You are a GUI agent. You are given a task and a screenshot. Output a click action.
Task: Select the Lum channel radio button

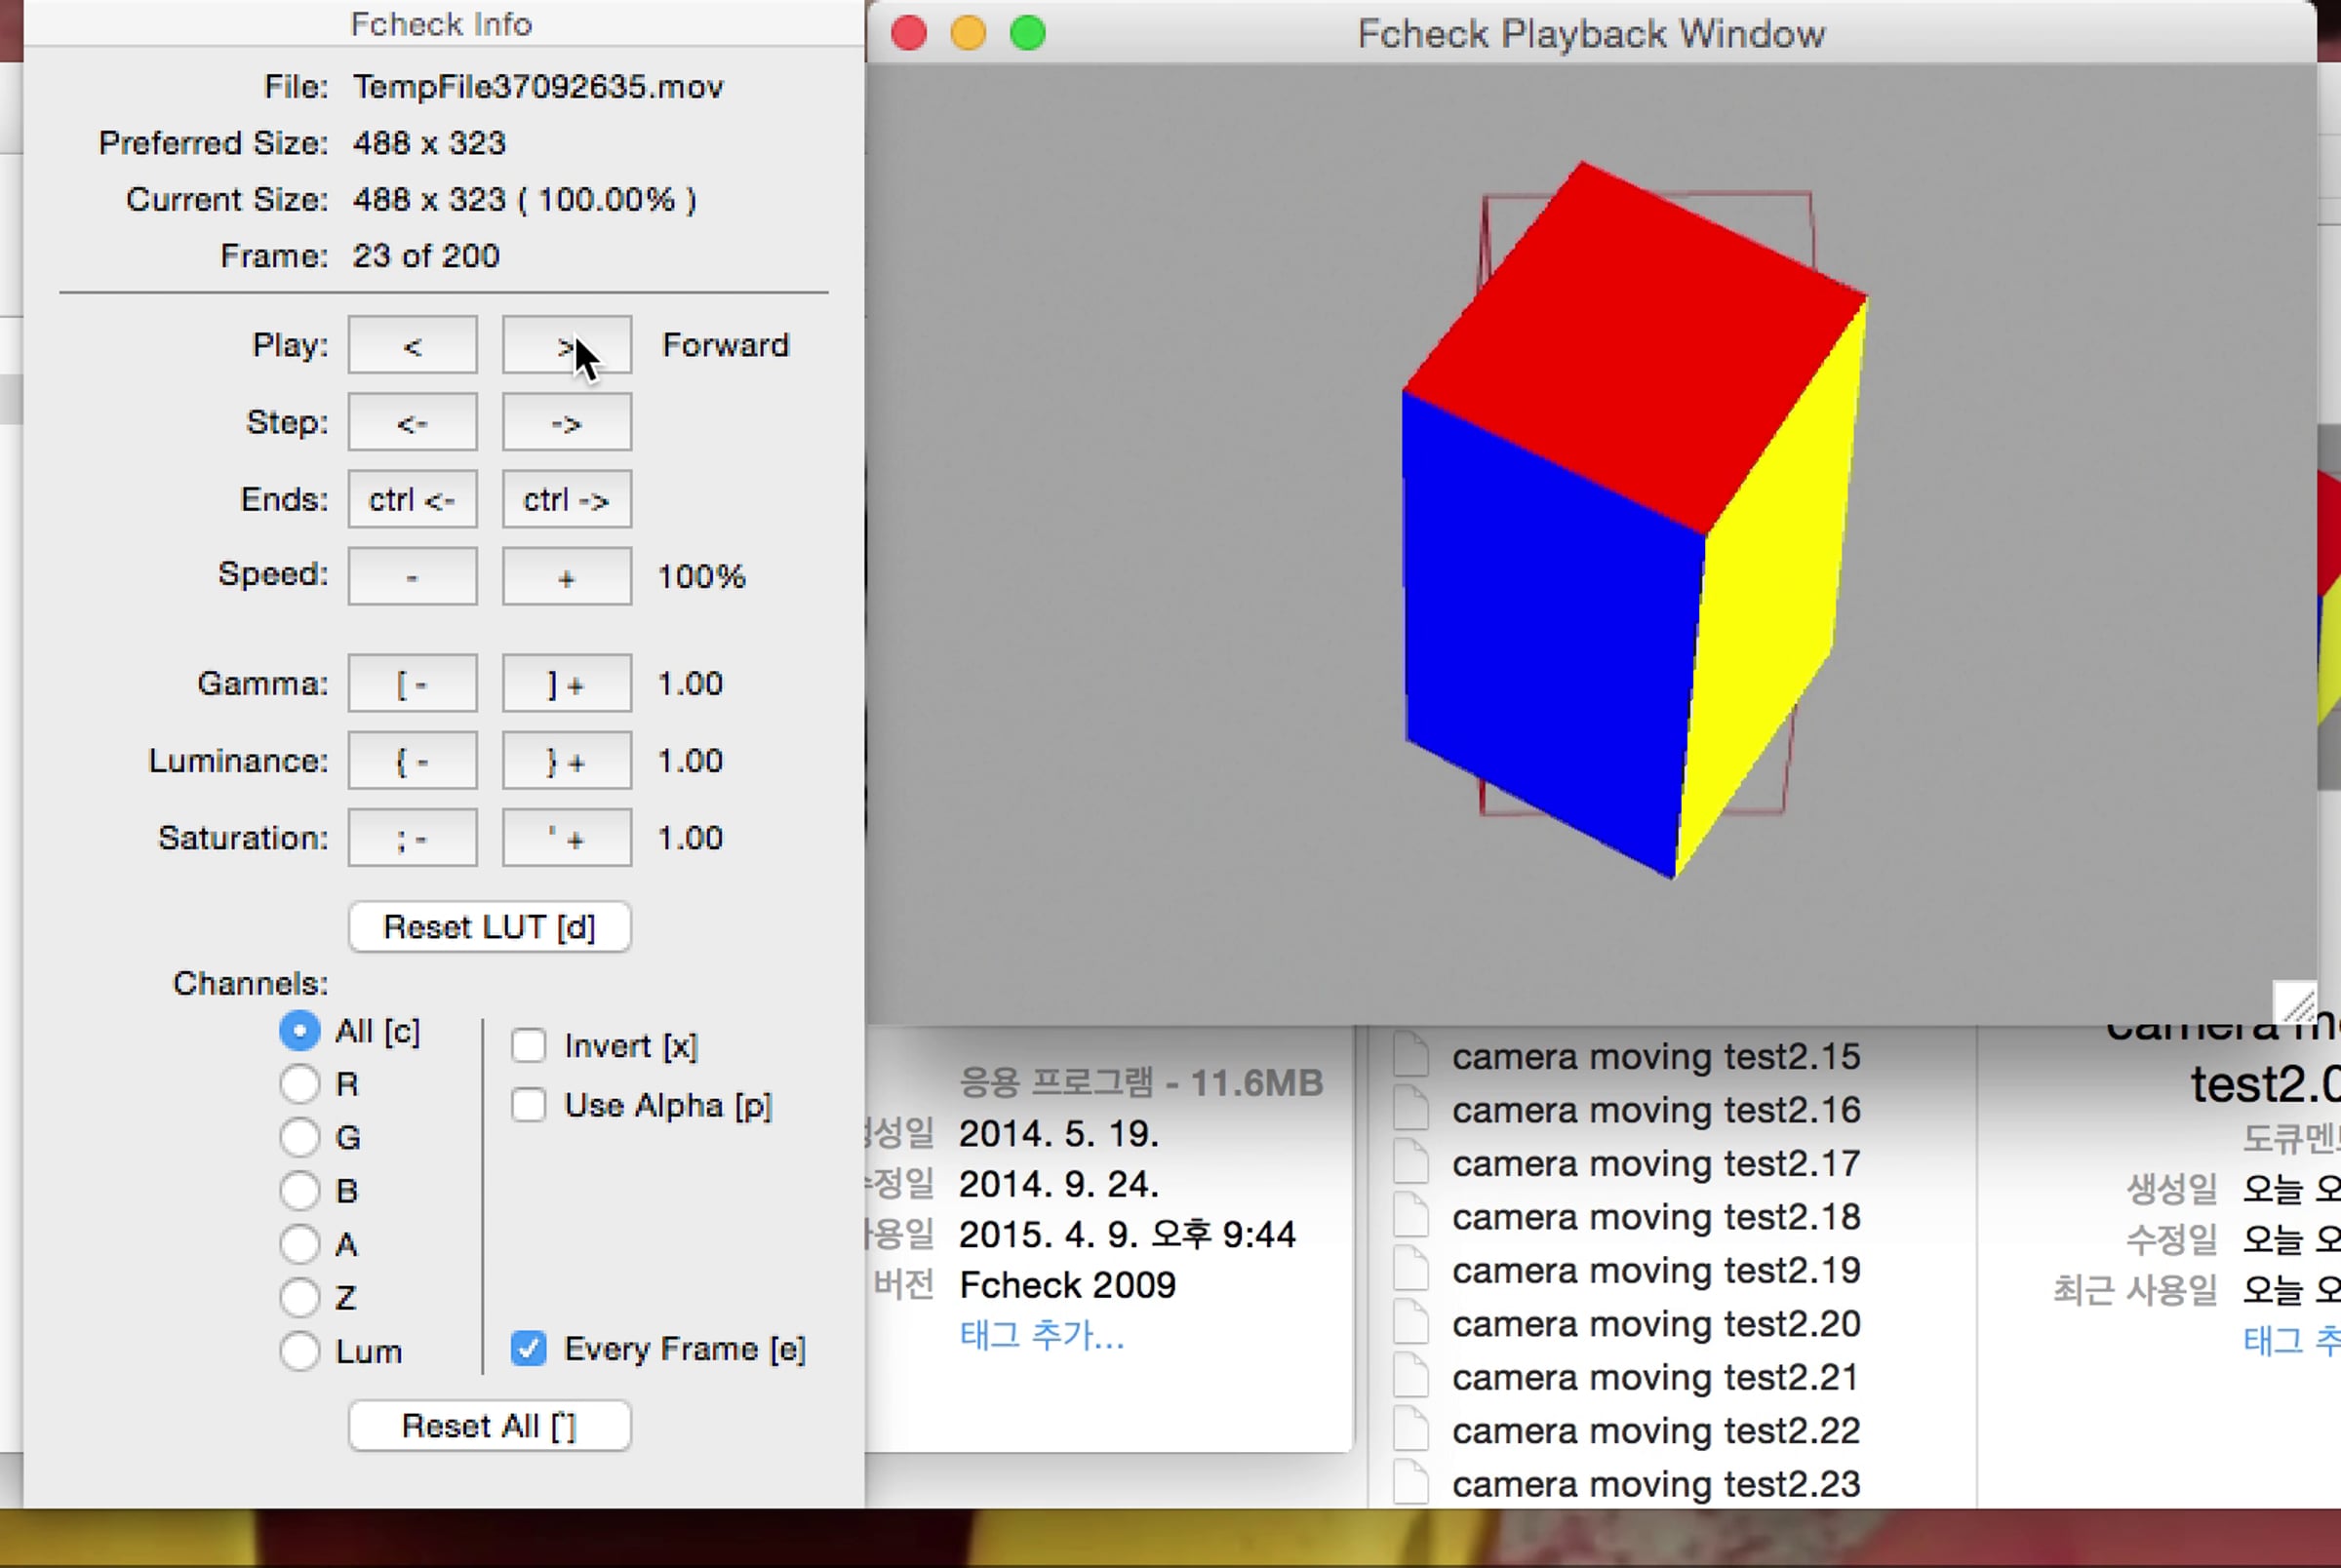tap(299, 1351)
